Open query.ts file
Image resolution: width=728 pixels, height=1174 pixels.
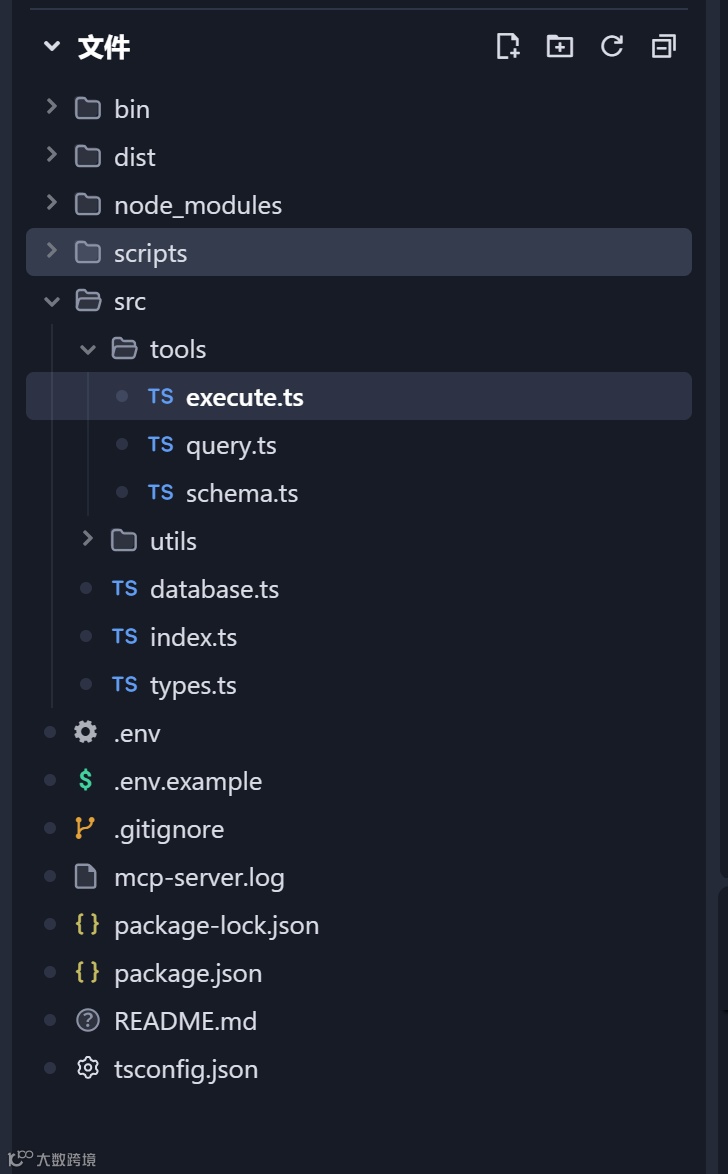(x=231, y=445)
